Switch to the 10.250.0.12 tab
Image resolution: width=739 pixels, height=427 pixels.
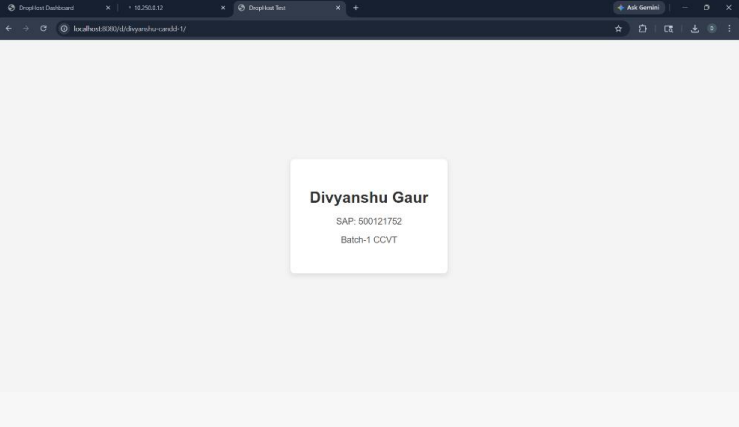pyautogui.click(x=175, y=8)
